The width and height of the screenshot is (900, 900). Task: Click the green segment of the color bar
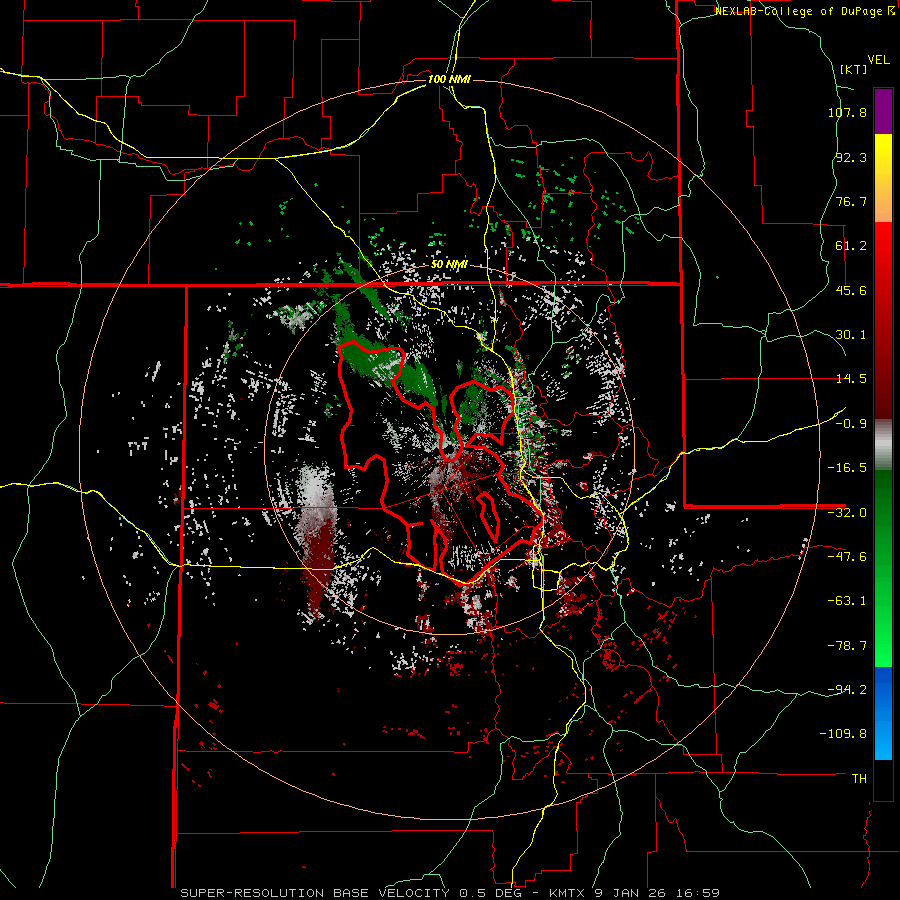pos(883,568)
